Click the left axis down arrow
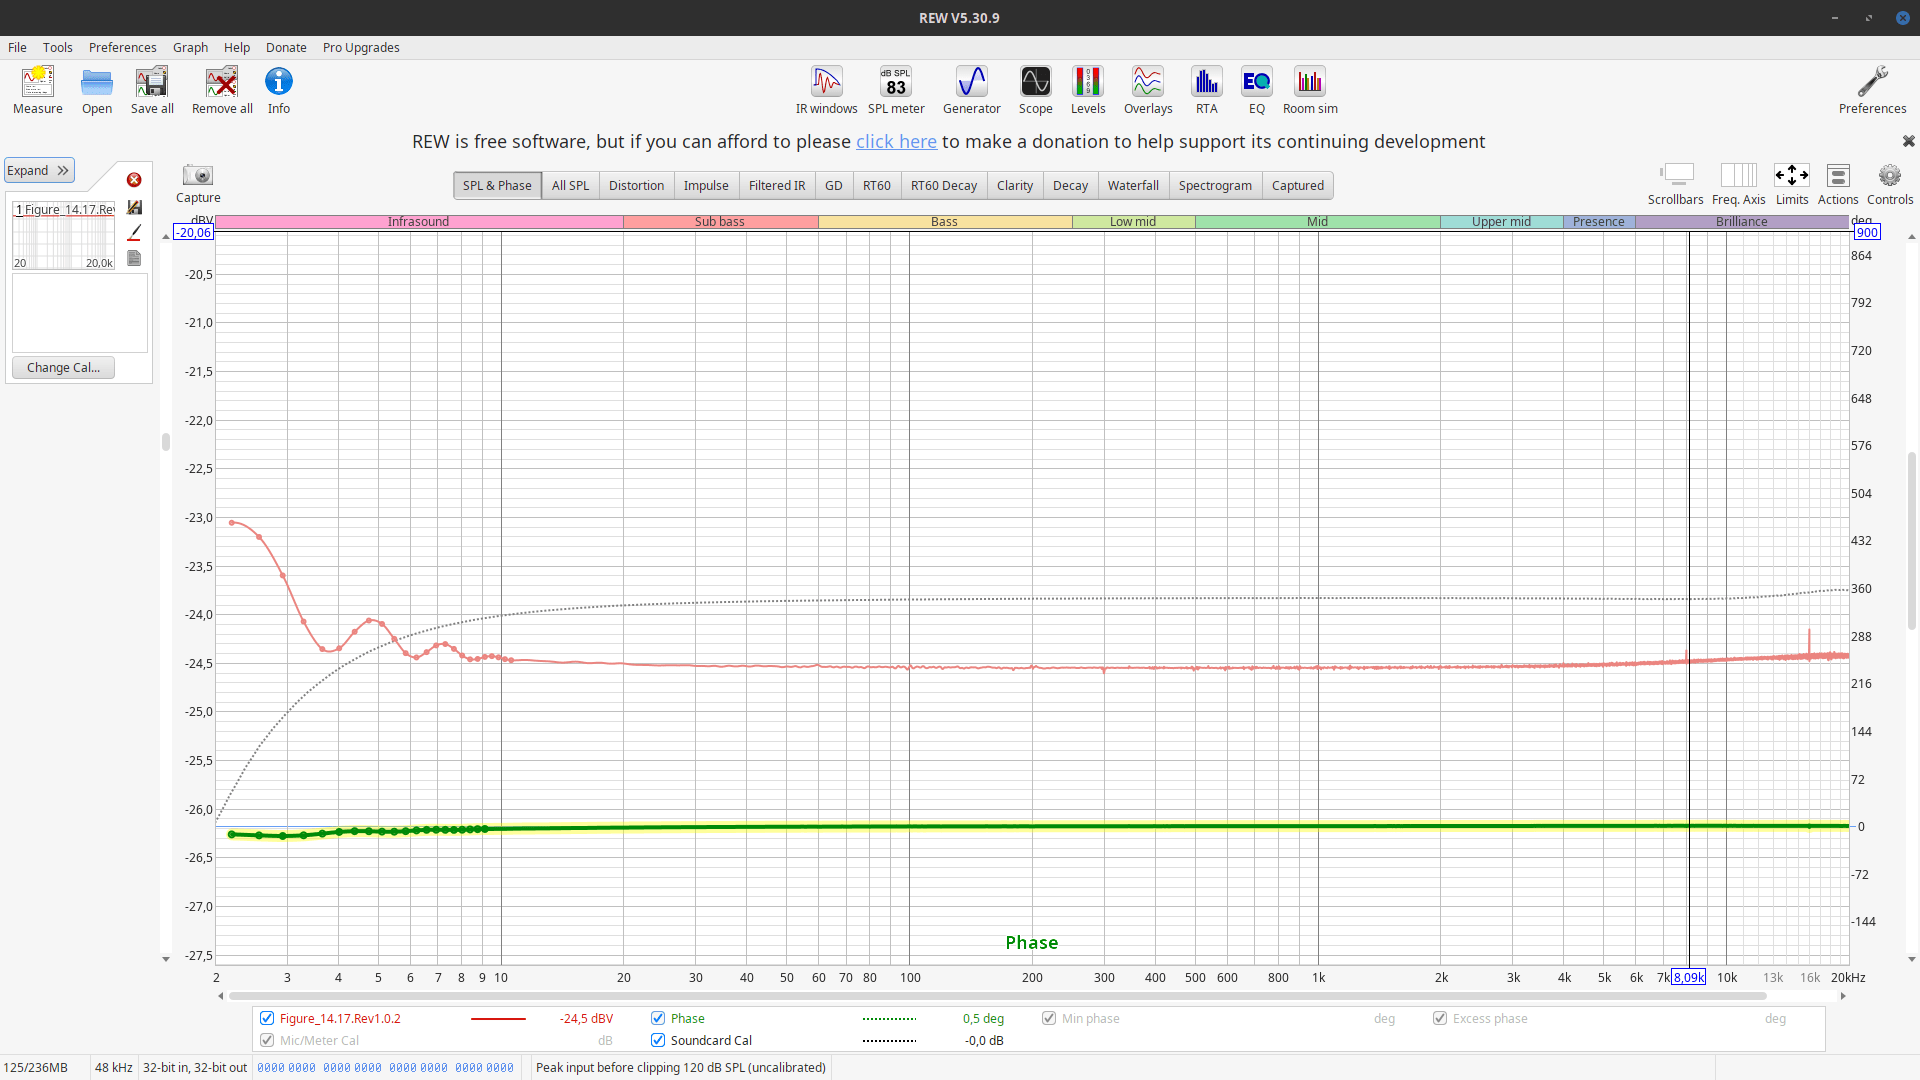This screenshot has width=1920, height=1080. point(166,959)
